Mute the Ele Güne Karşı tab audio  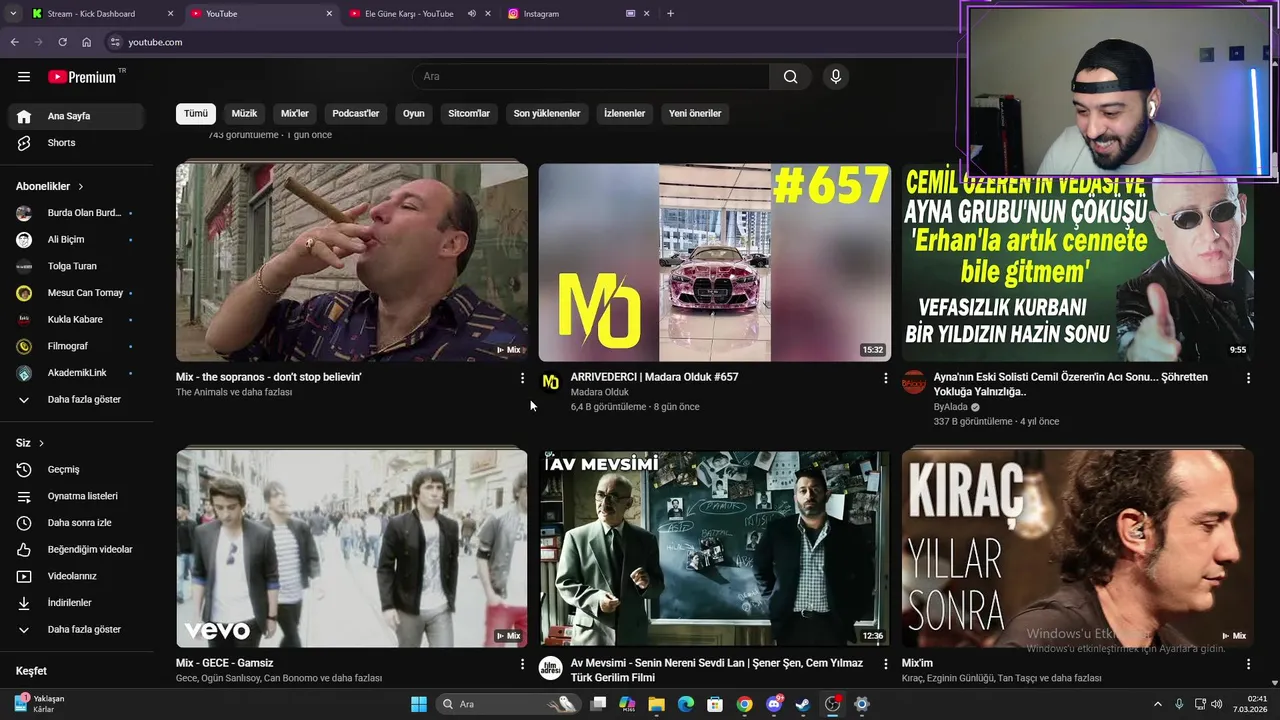pyautogui.click(x=471, y=14)
